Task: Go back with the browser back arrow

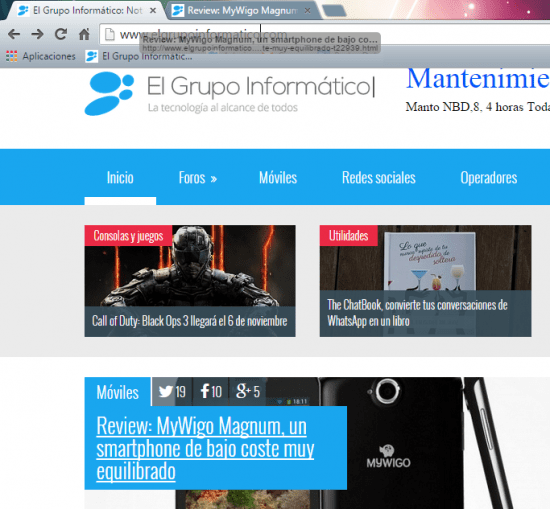Action: coord(14,34)
